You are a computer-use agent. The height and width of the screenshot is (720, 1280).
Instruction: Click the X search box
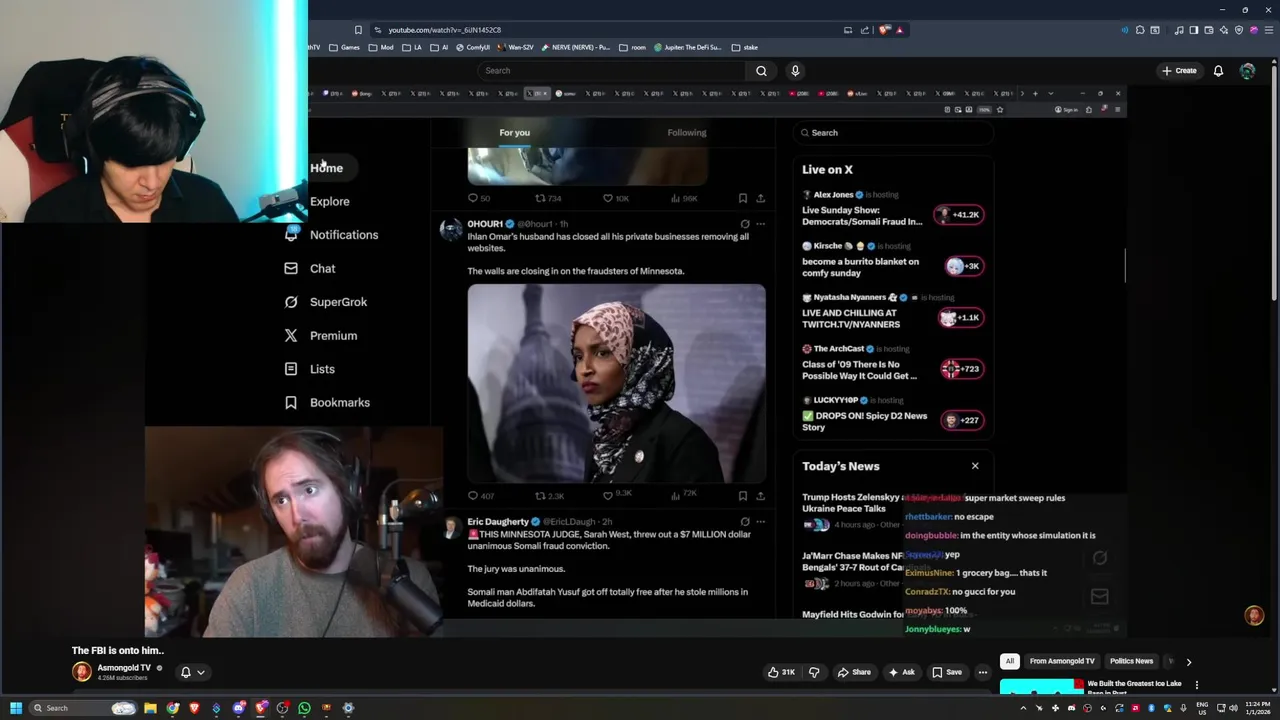(x=893, y=133)
